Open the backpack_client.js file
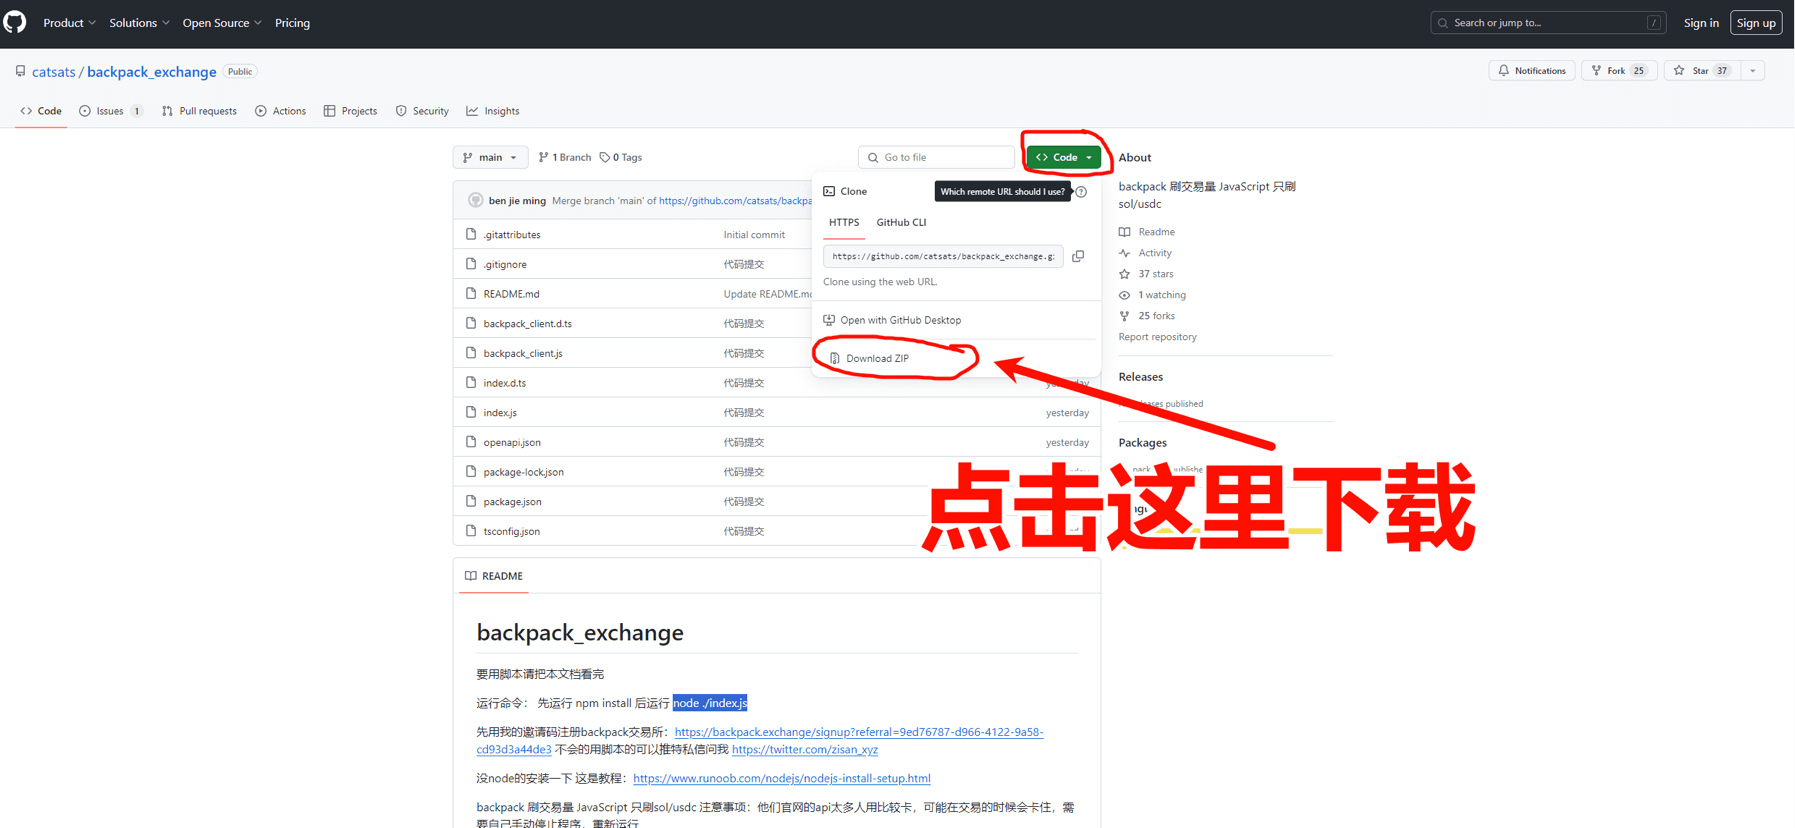The width and height of the screenshot is (1795, 828). click(523, 354)
